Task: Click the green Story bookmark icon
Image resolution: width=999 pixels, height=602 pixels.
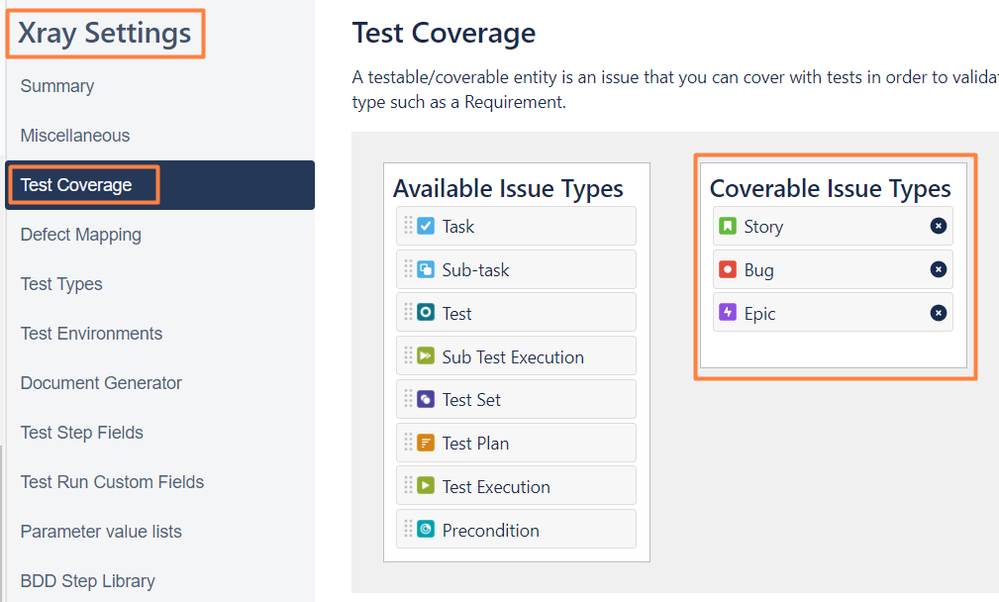Action: coord(728,226)
